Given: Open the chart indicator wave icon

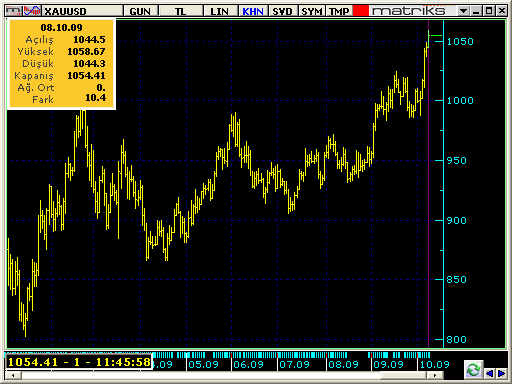Looking at the screenshot, I should (32, 11).
